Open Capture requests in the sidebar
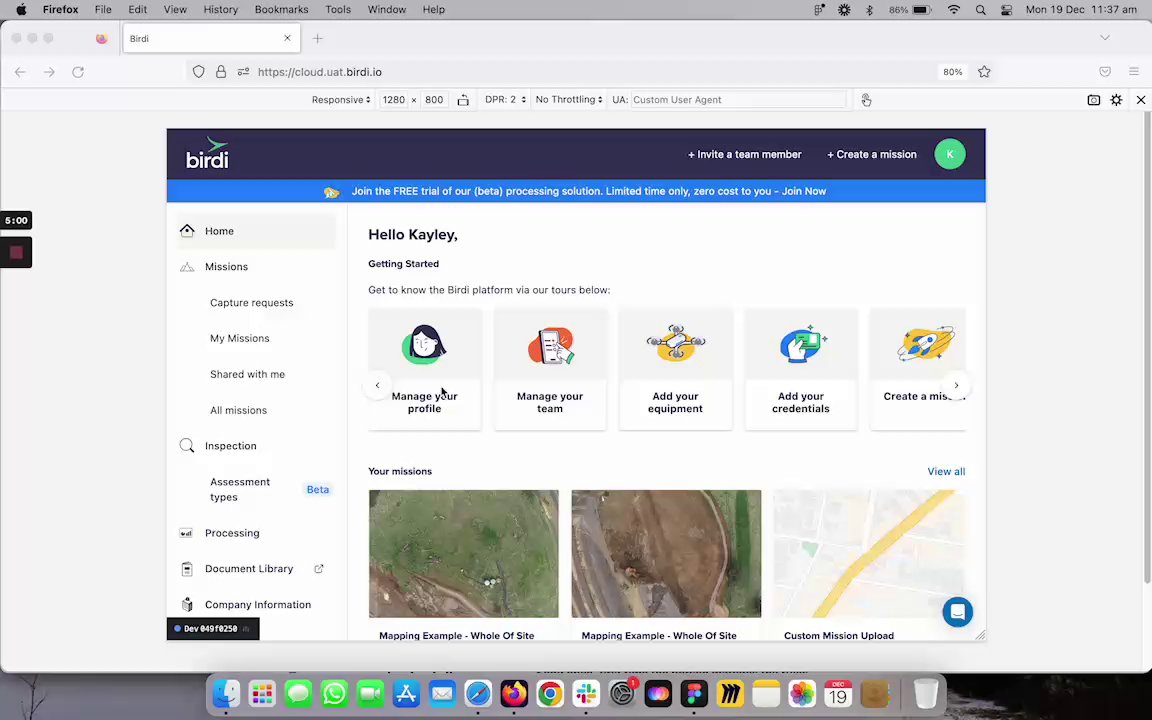This screenshot has height=720, width=1152. pyautogui.click(x=251, y=303)
